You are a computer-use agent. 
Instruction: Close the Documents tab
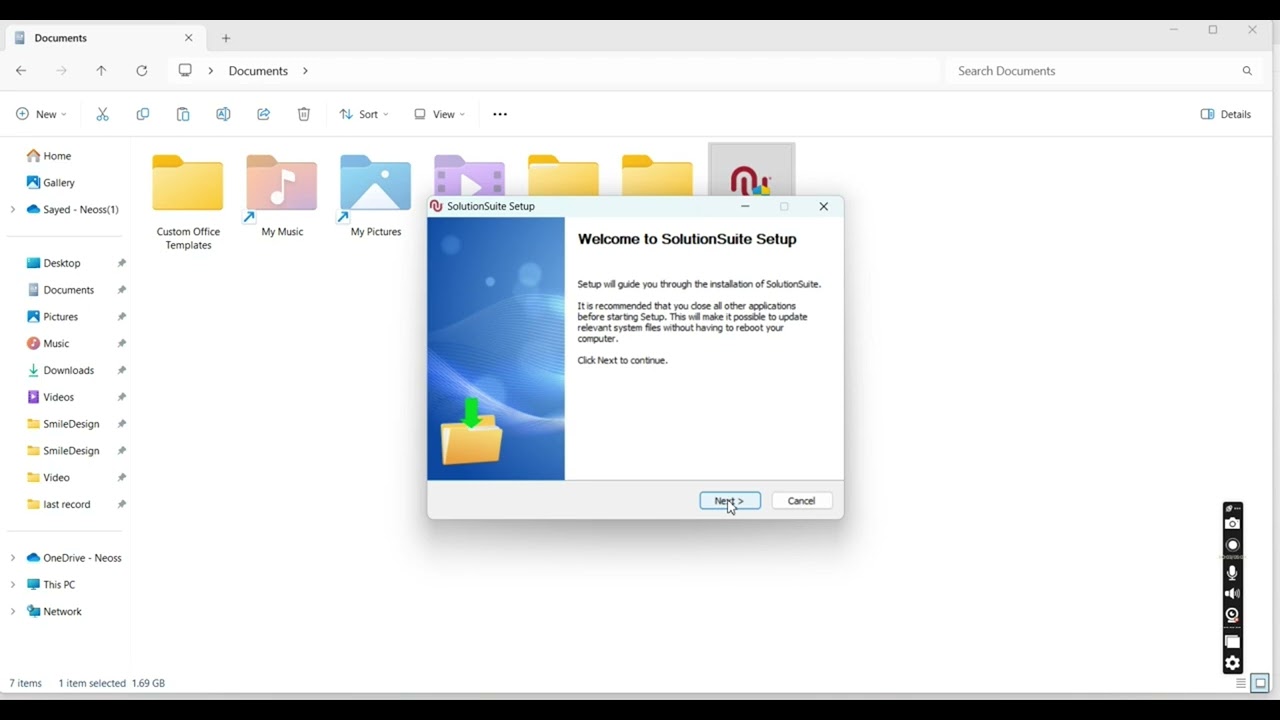[x=189, y=38]
